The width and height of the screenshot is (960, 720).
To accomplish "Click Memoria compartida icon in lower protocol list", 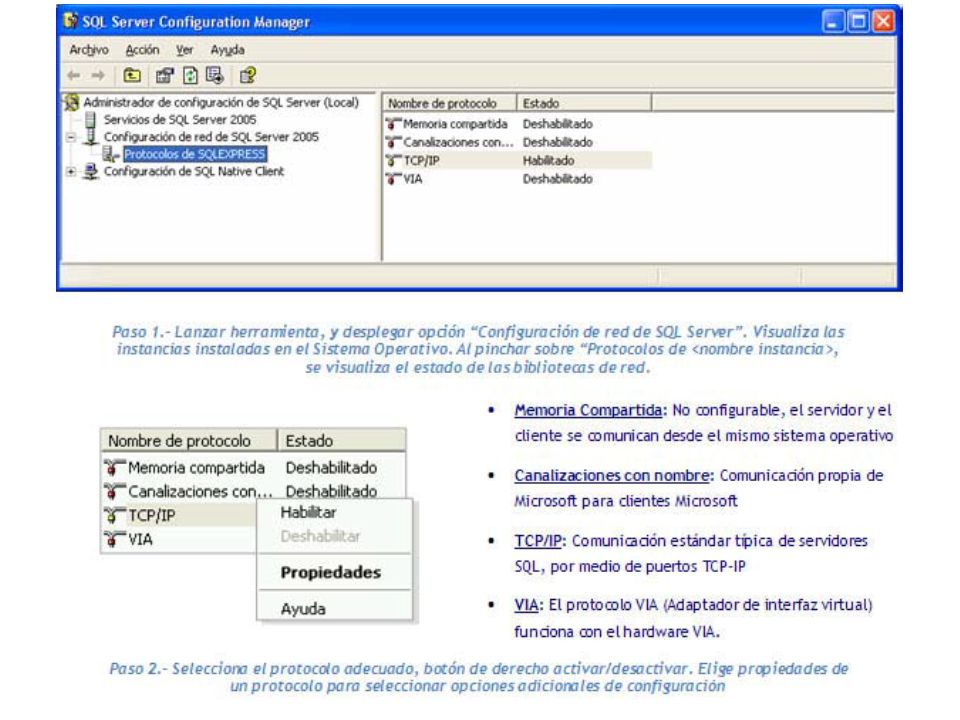I will (x=114, y=467).
